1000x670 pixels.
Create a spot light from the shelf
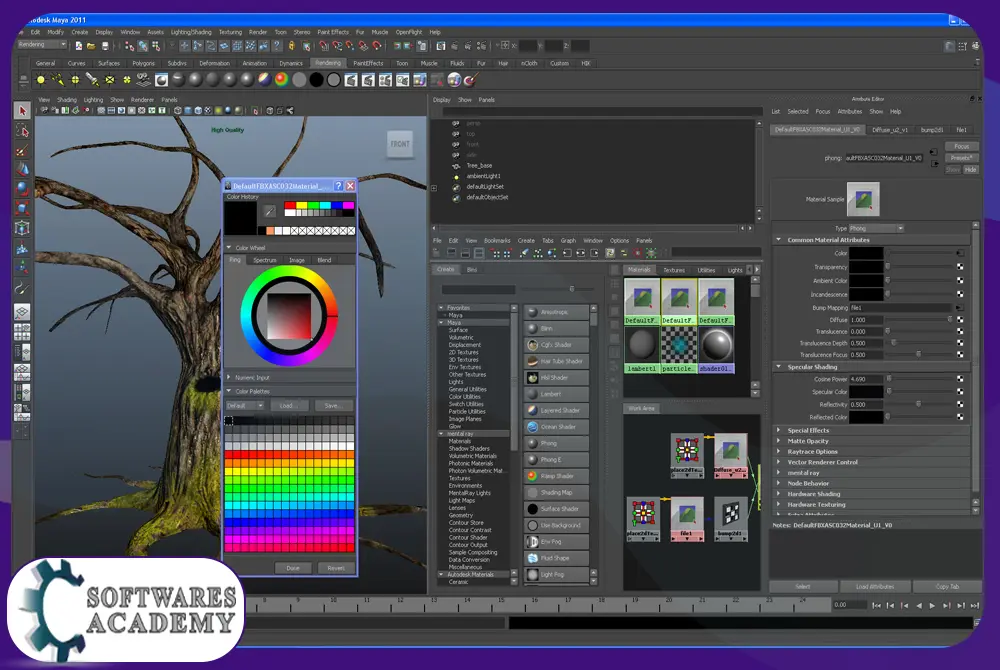click(x=92, y=80)
